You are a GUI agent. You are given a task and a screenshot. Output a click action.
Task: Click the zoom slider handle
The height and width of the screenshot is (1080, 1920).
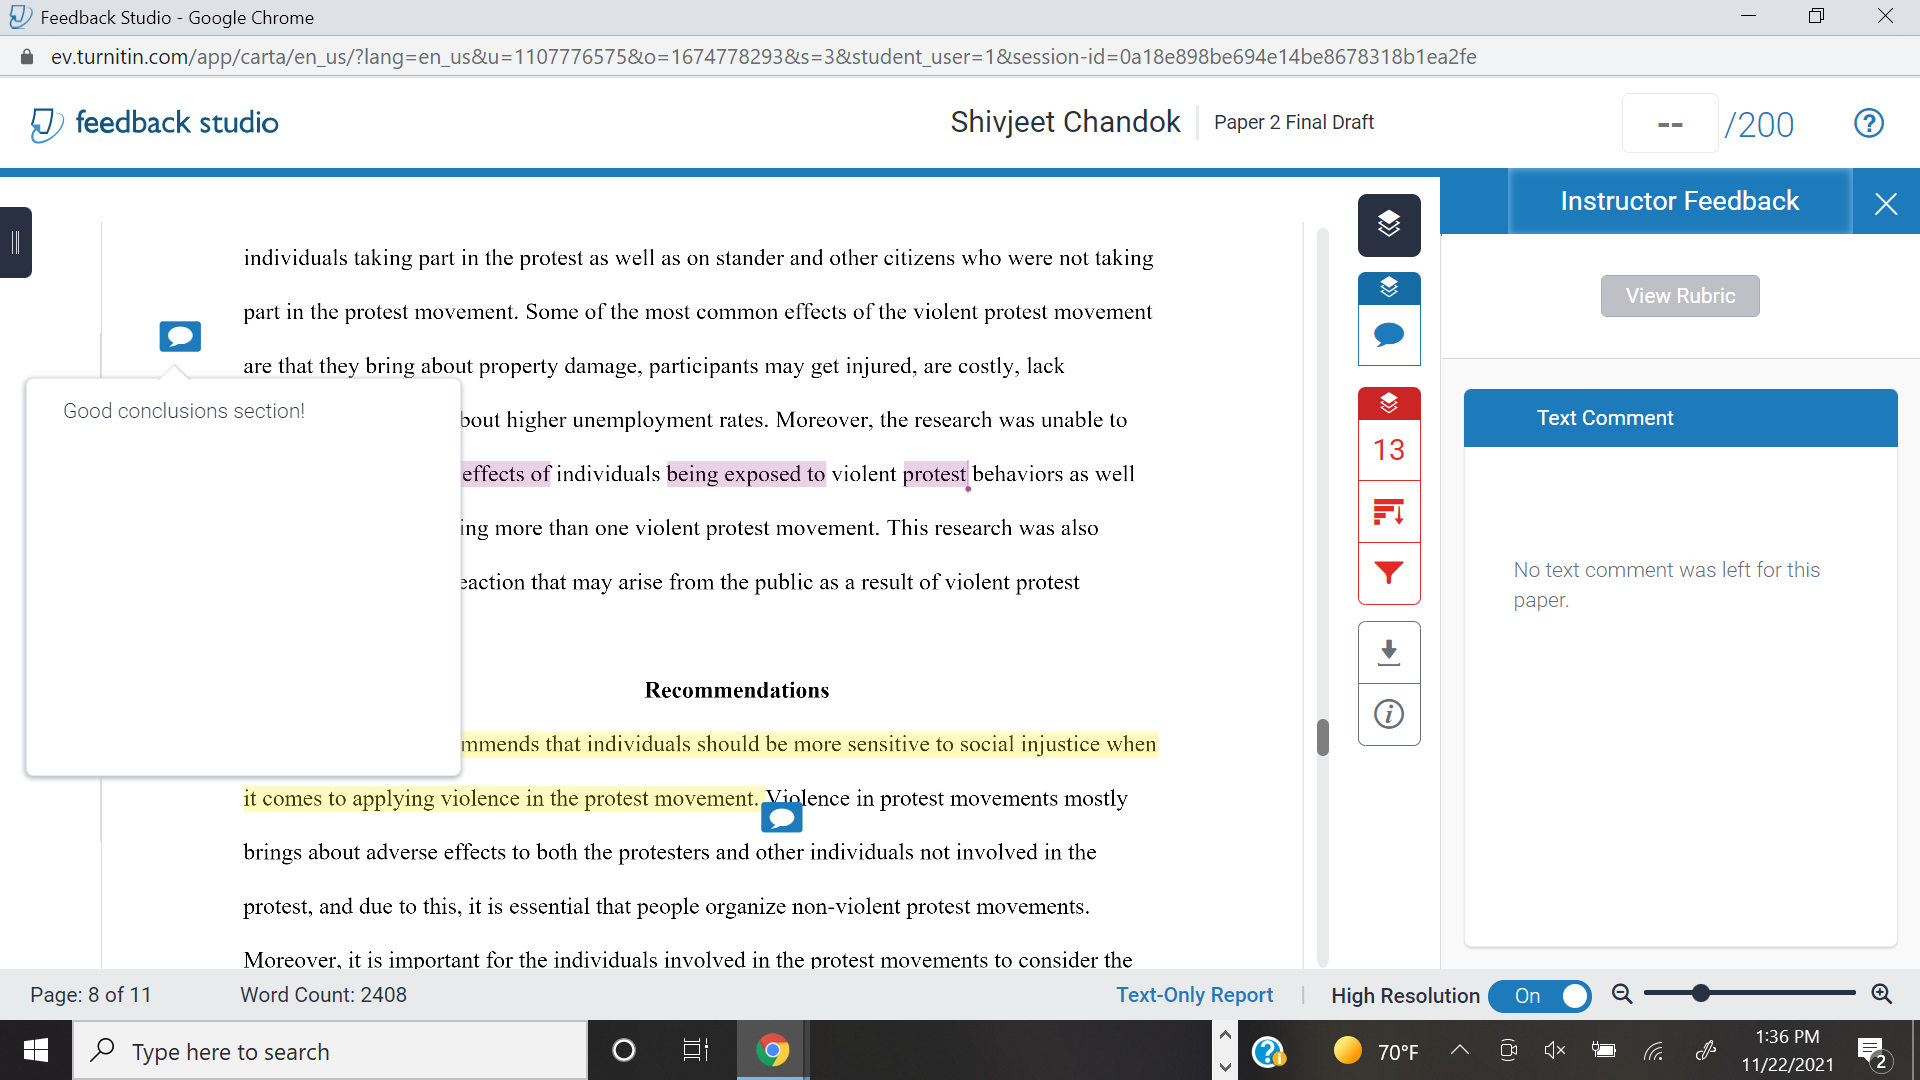click(x=1700, y=993)
